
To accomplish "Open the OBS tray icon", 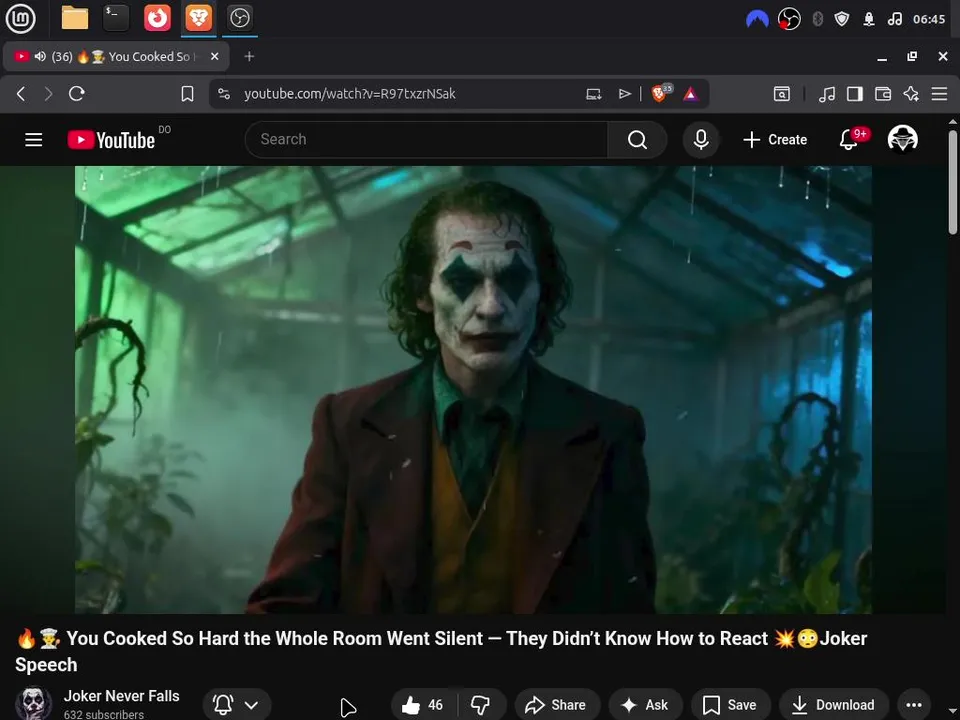I will click(789, 19).
